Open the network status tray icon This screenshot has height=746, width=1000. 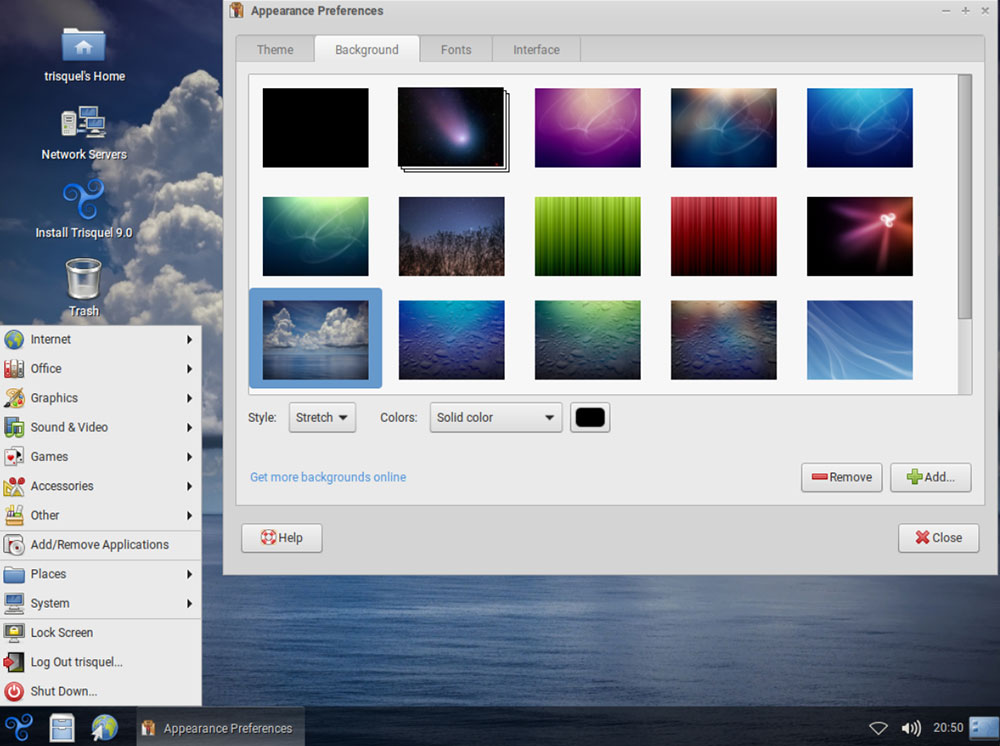(x=878, y=728)
